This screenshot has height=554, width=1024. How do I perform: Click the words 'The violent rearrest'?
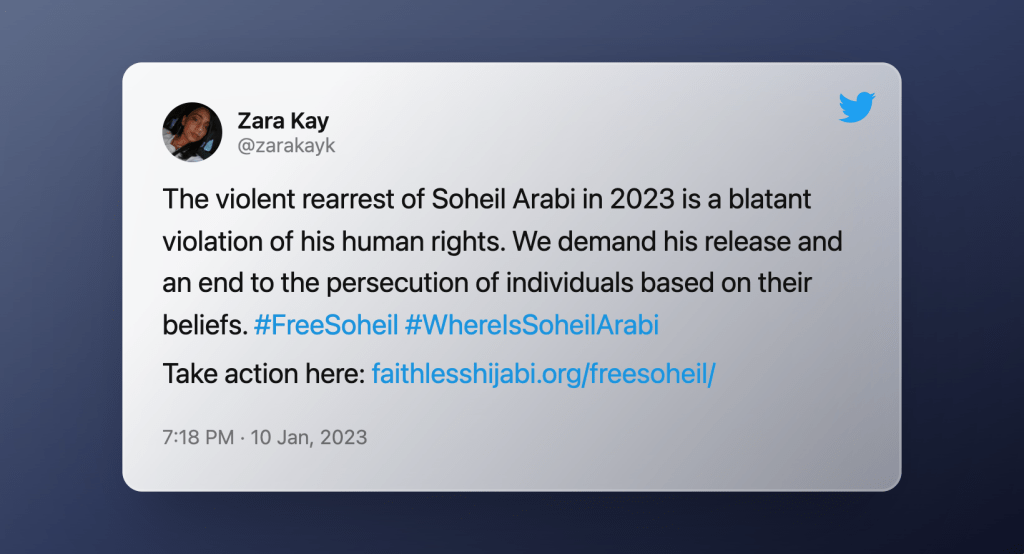[x=279, y=199]
